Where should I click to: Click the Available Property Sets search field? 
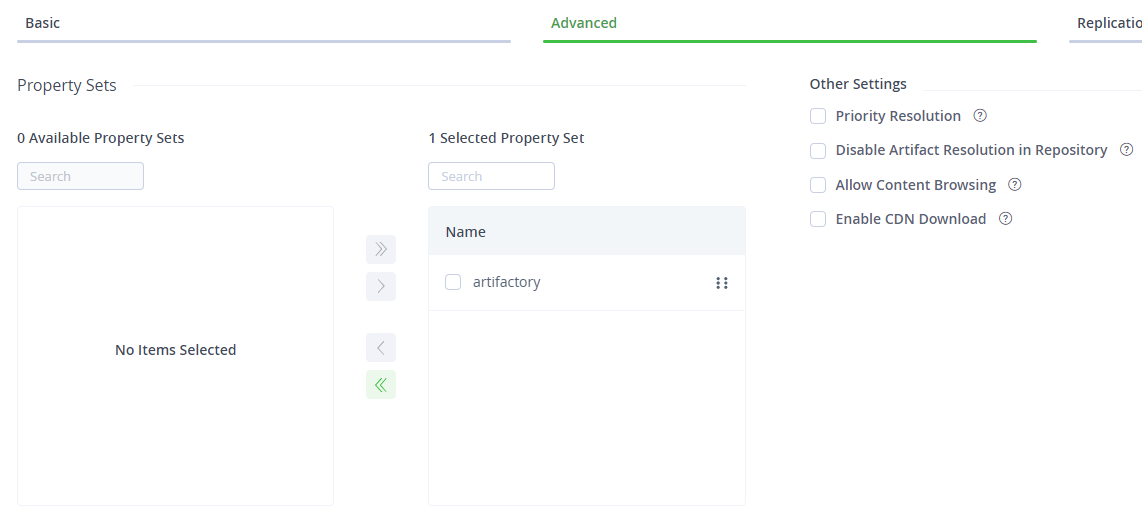pyautogui.click(x=80, y=176)
